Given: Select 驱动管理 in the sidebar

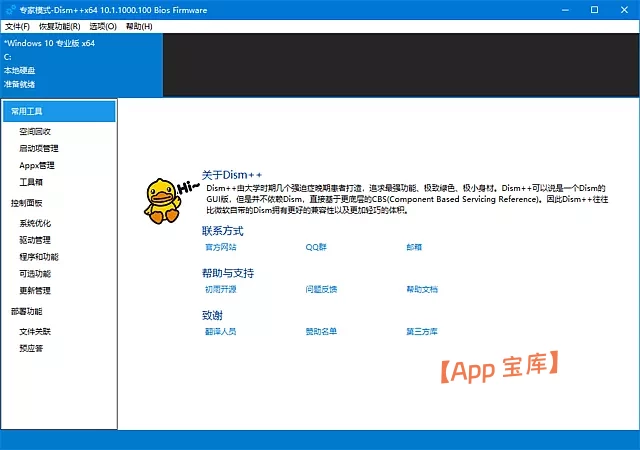Looking at the screenshot, I should (35, 240).
